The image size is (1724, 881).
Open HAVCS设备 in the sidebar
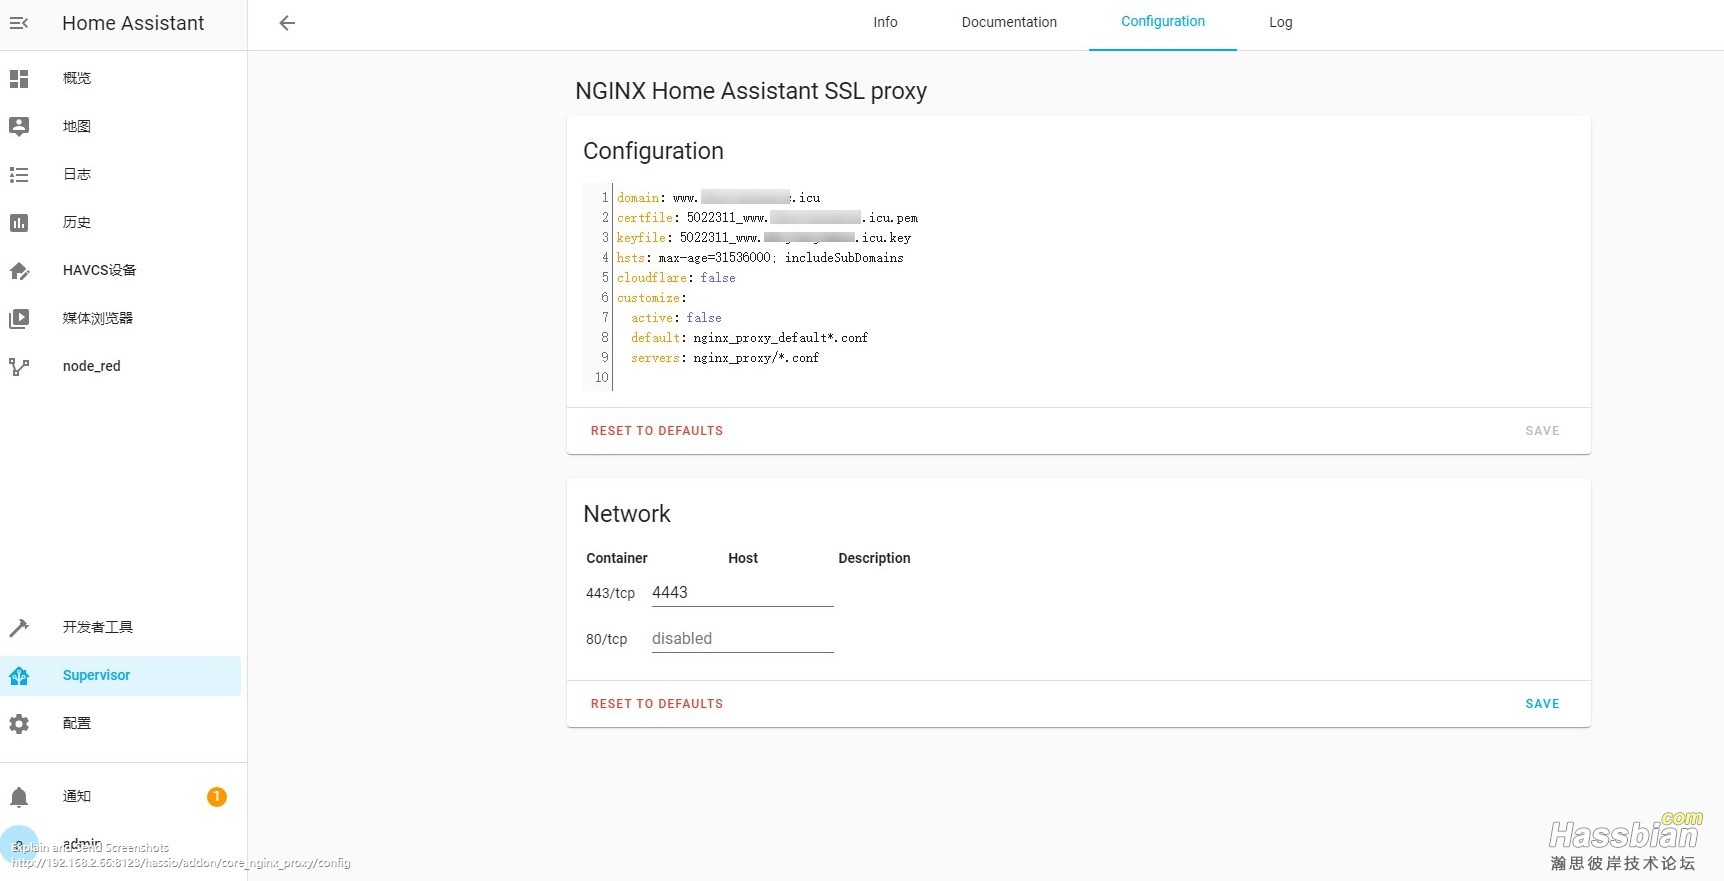(100, 270)
